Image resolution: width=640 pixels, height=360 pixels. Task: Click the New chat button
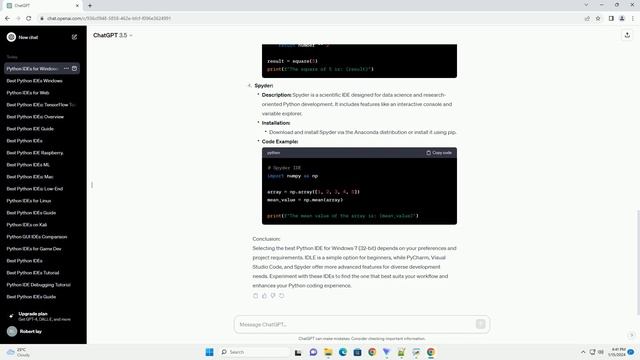[x=42, y=37]
